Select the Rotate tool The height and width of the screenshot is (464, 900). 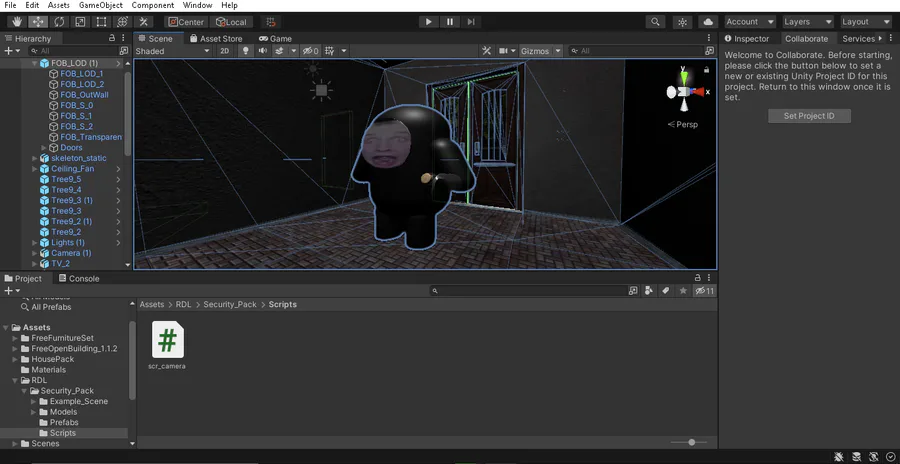[59, 22]
